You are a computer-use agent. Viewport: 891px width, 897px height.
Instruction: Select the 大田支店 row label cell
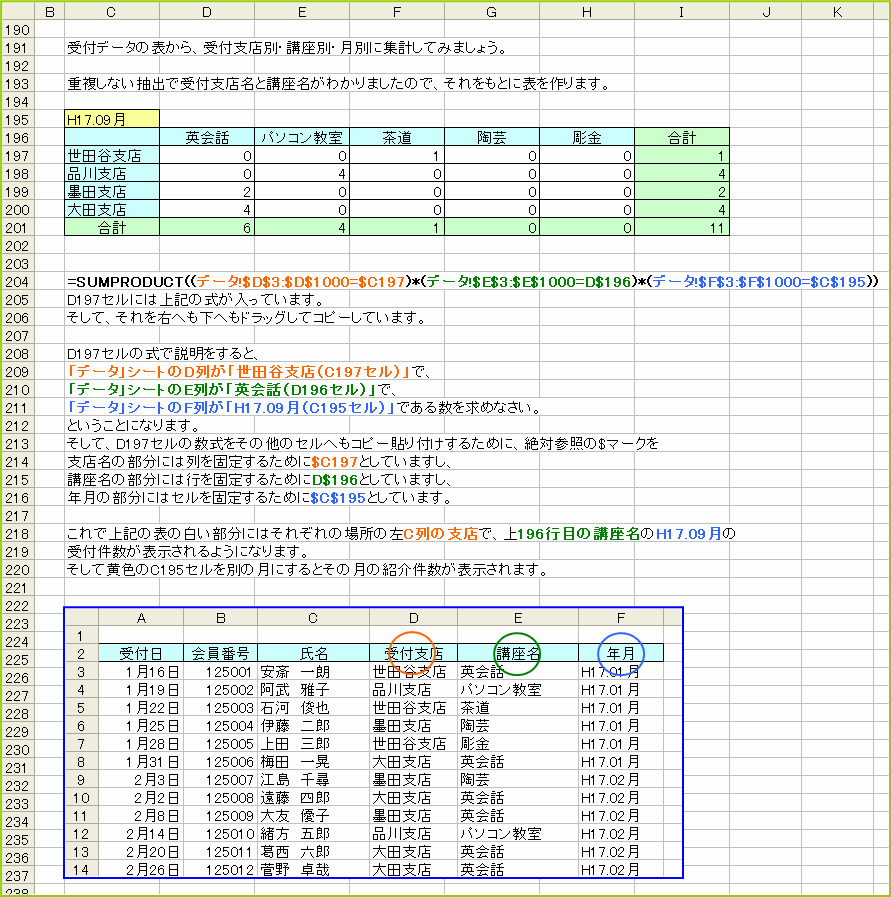110,209
